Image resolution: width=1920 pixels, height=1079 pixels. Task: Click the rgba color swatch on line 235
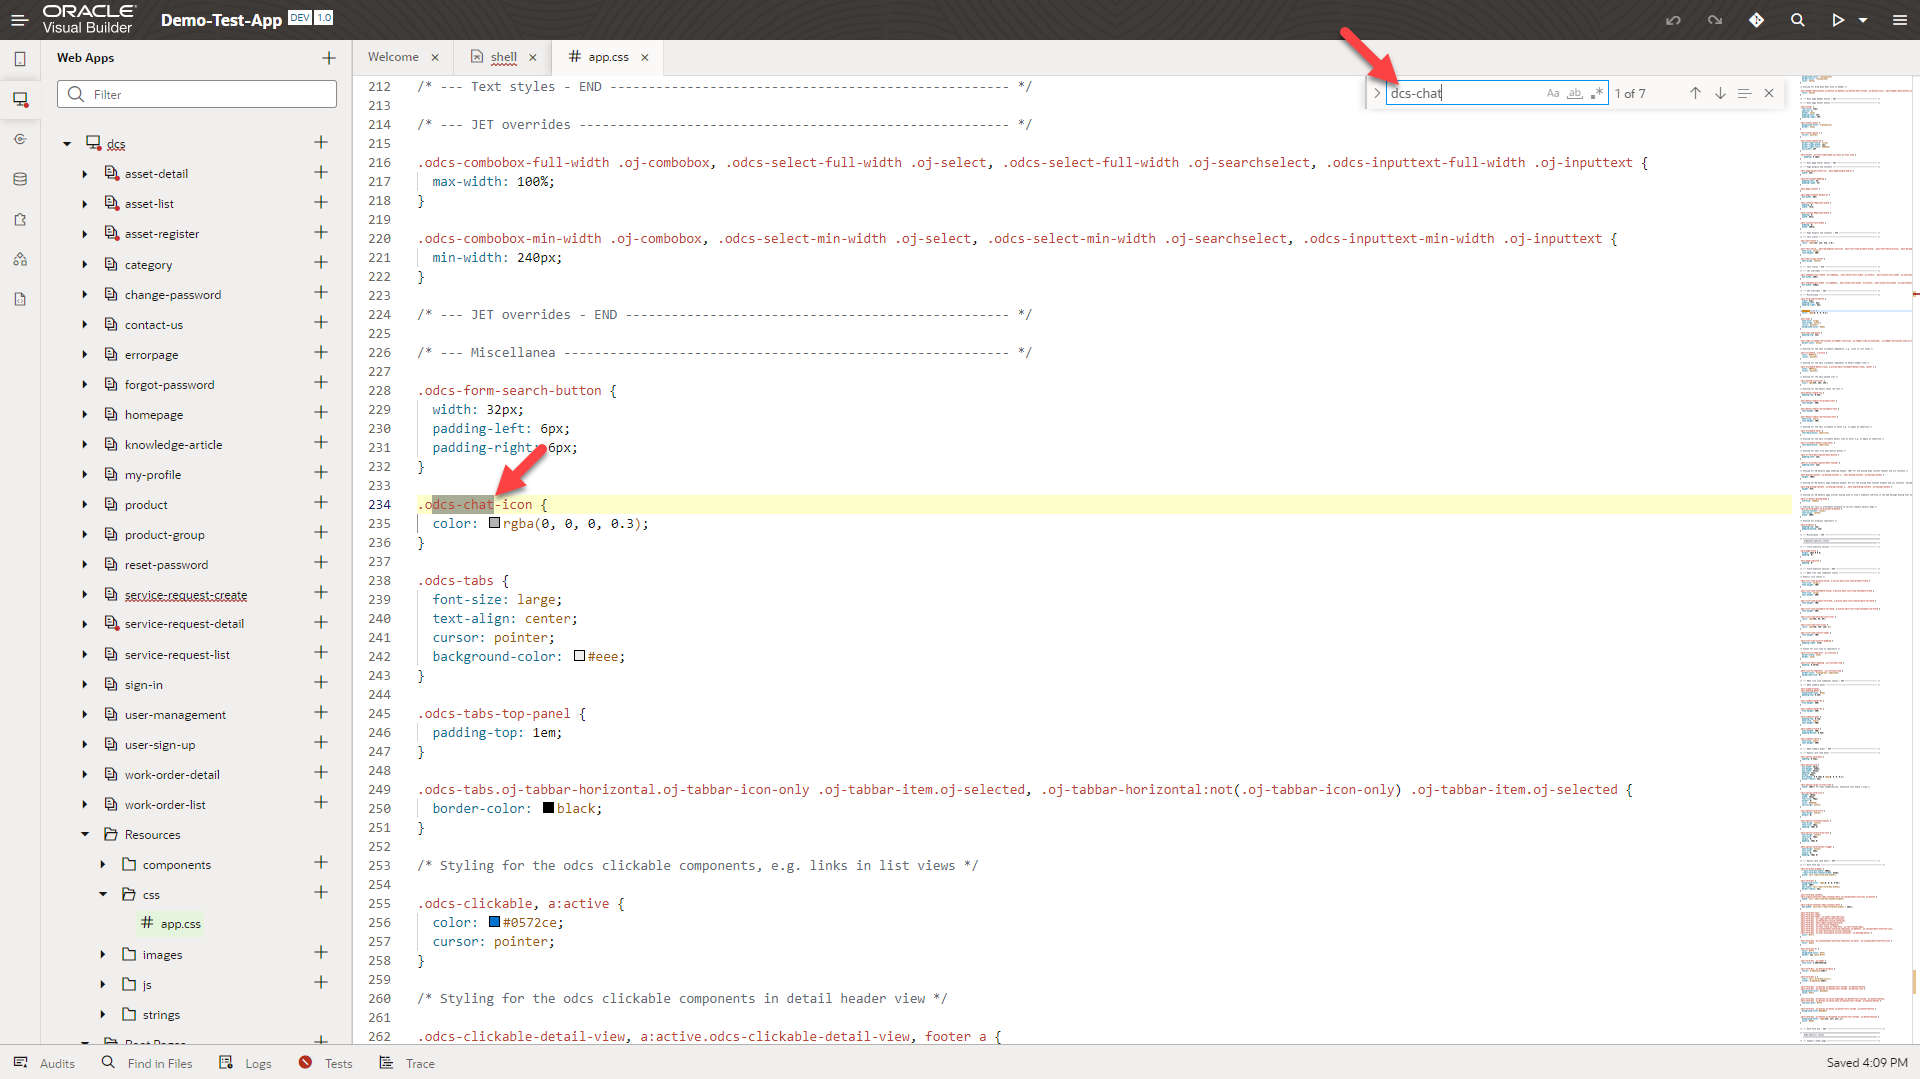click(494, 523)
